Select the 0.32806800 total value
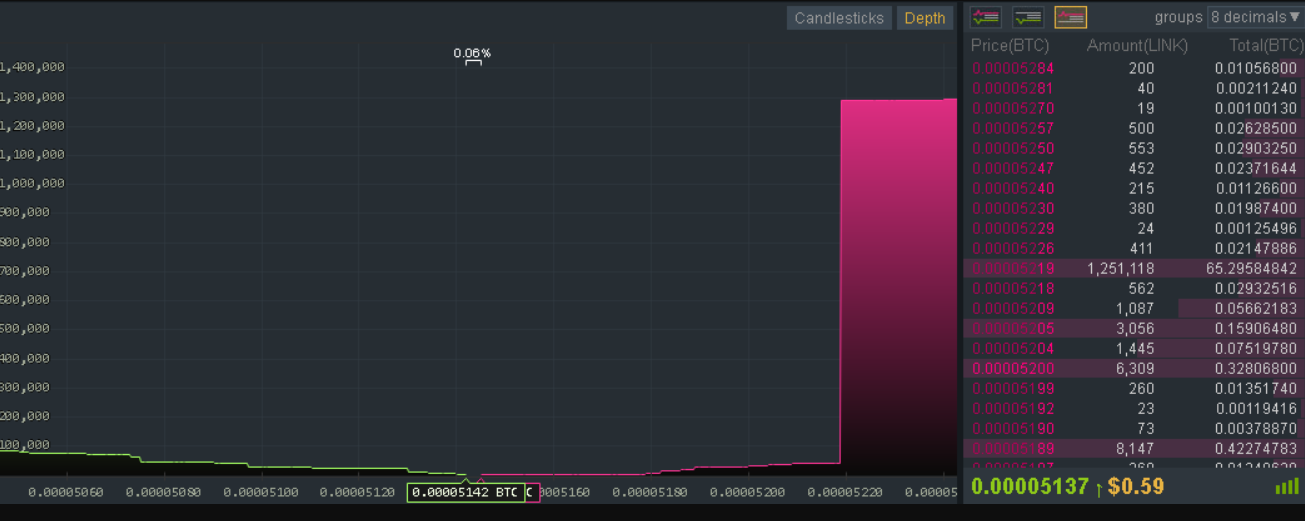The height and width of the screenshot is (521, 1305). tap(1256, 368)
